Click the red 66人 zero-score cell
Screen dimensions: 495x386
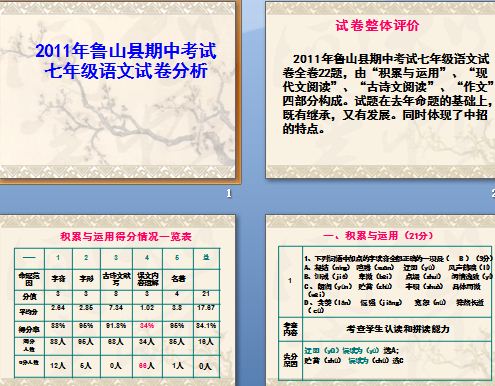[x=147, y=366]
